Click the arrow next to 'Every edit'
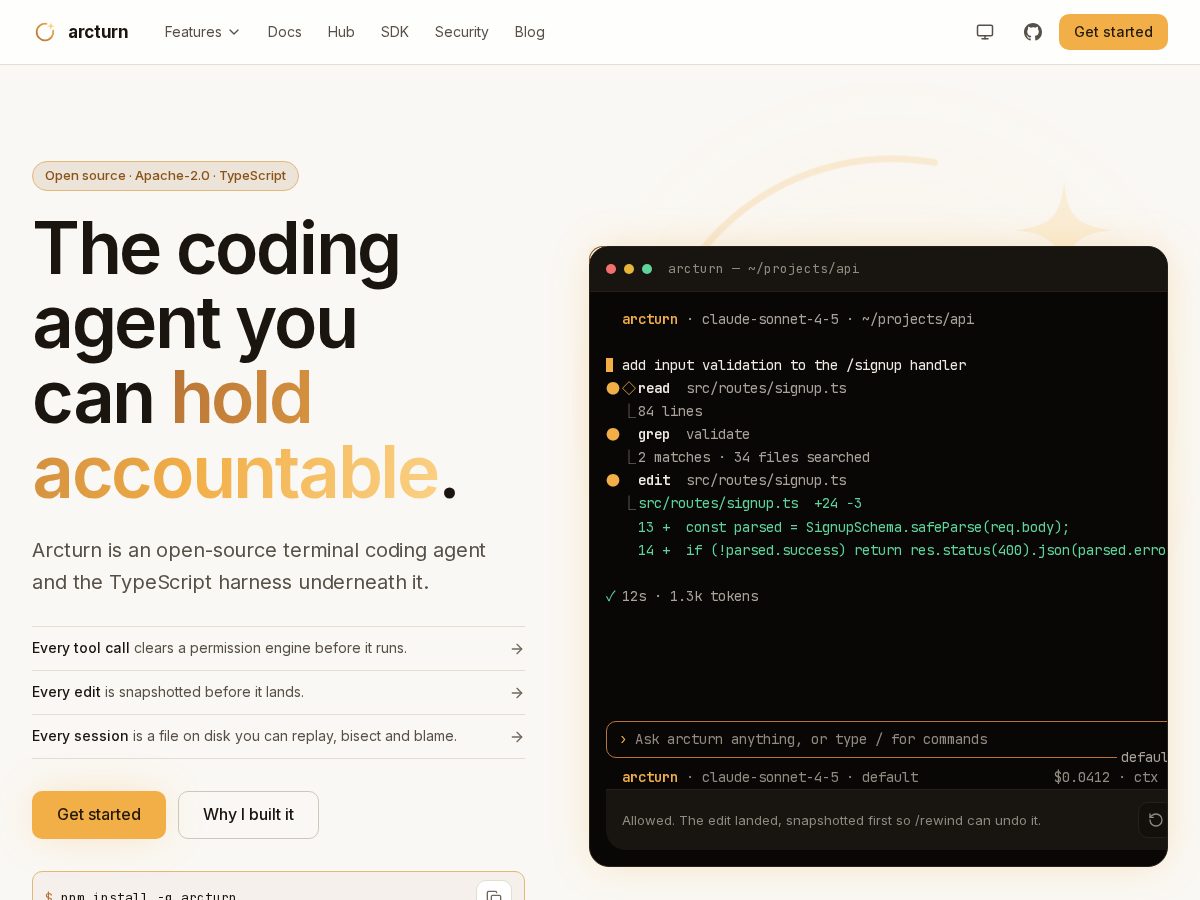 coord(517,693)
